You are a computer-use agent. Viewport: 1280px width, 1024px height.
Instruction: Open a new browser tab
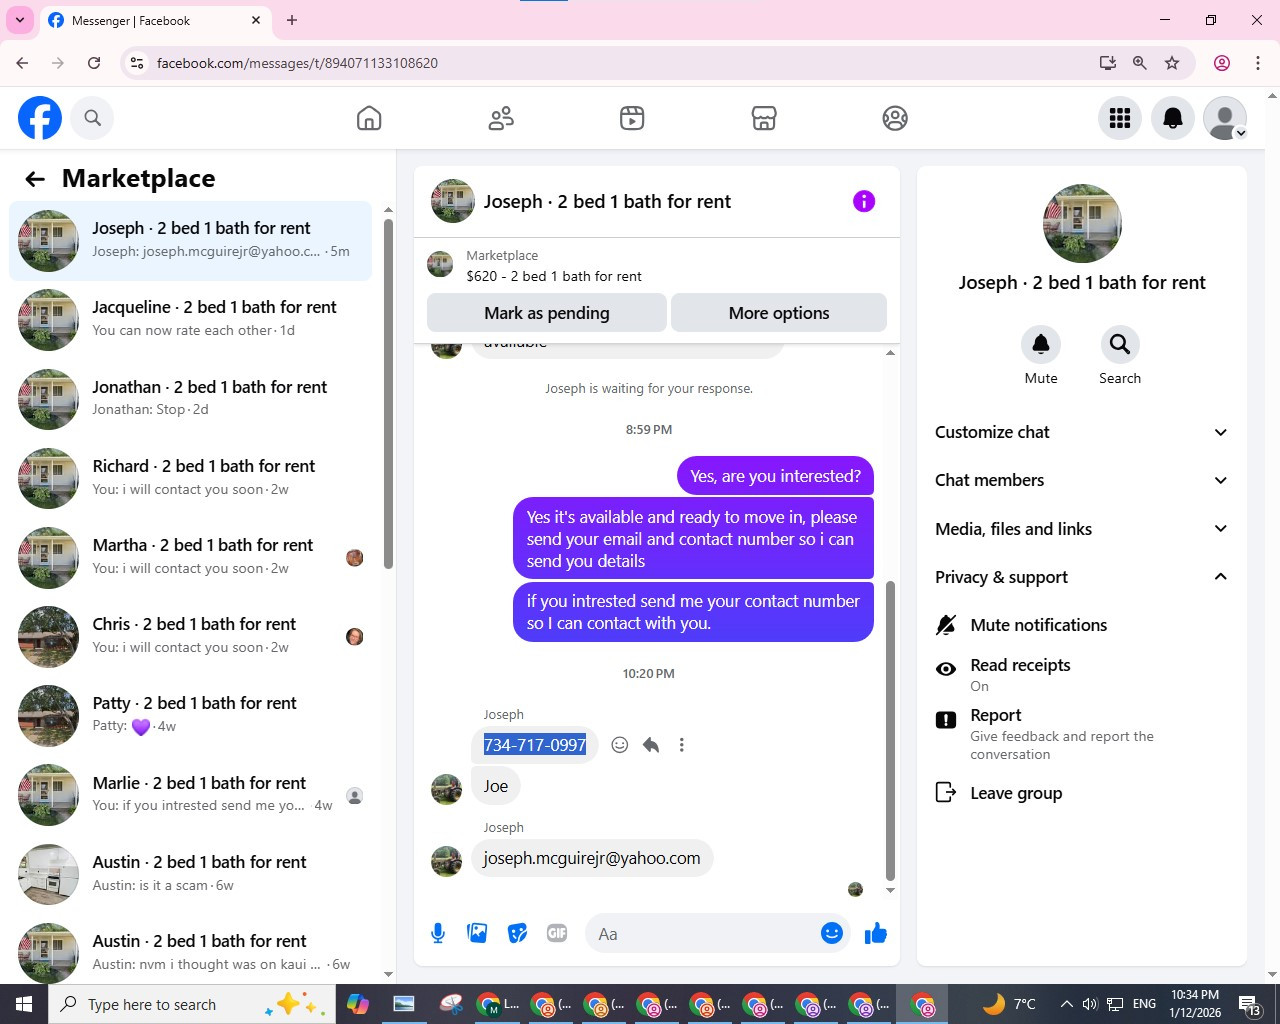coord(292,20)
